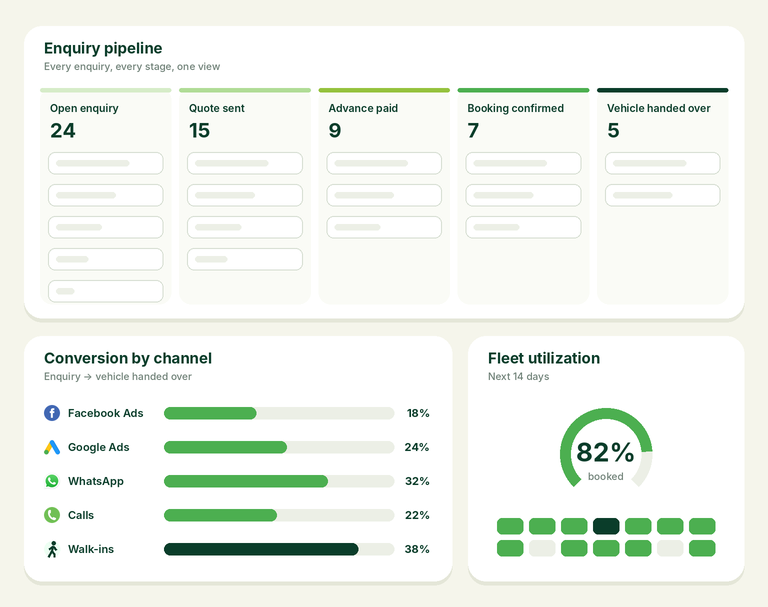The height and width of the screenshot is (607, 768).
Task: Click the Google Ads icon
Action: (x=52, y=447)
